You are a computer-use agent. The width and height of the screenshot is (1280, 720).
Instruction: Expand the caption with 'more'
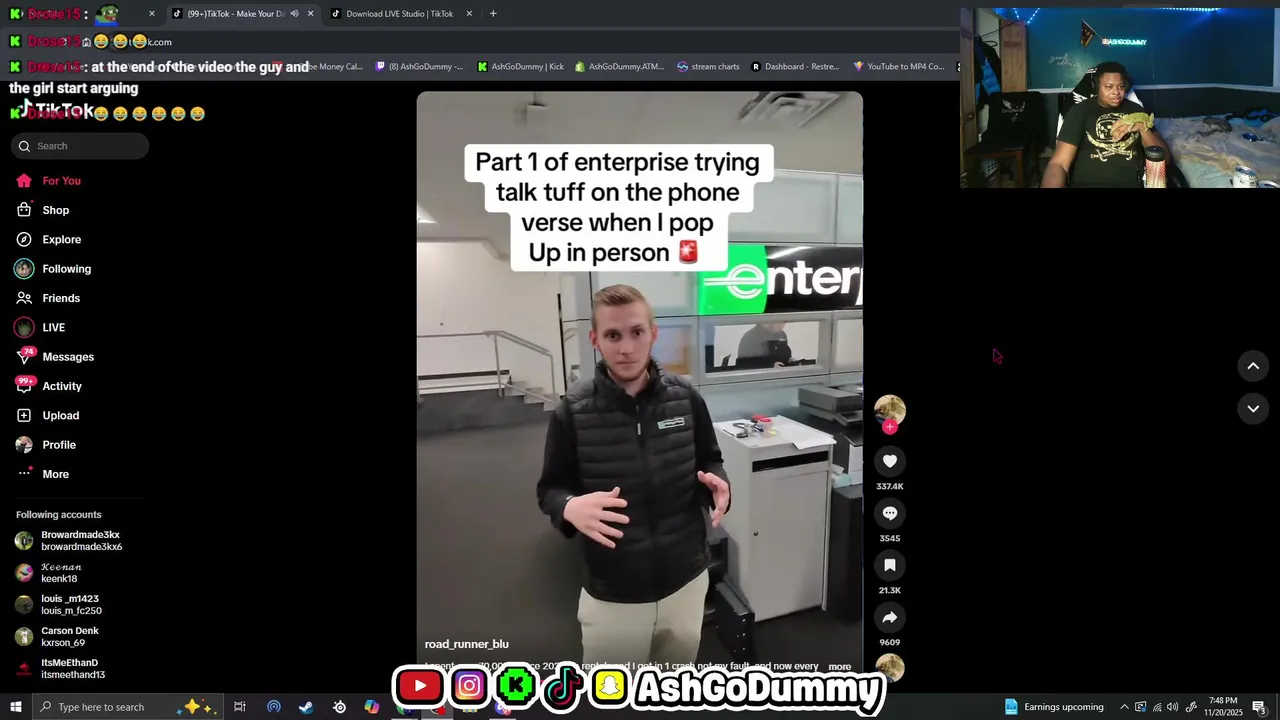point(840,667)
